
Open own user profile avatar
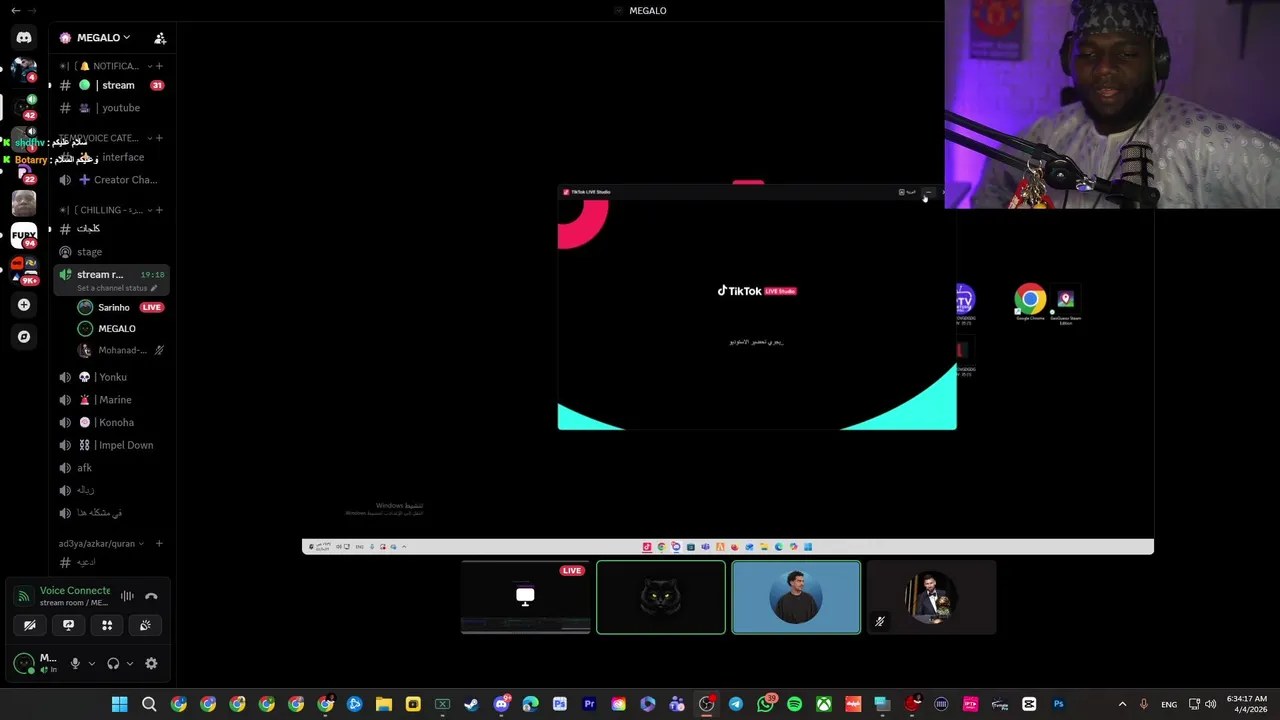pos(24,663)
